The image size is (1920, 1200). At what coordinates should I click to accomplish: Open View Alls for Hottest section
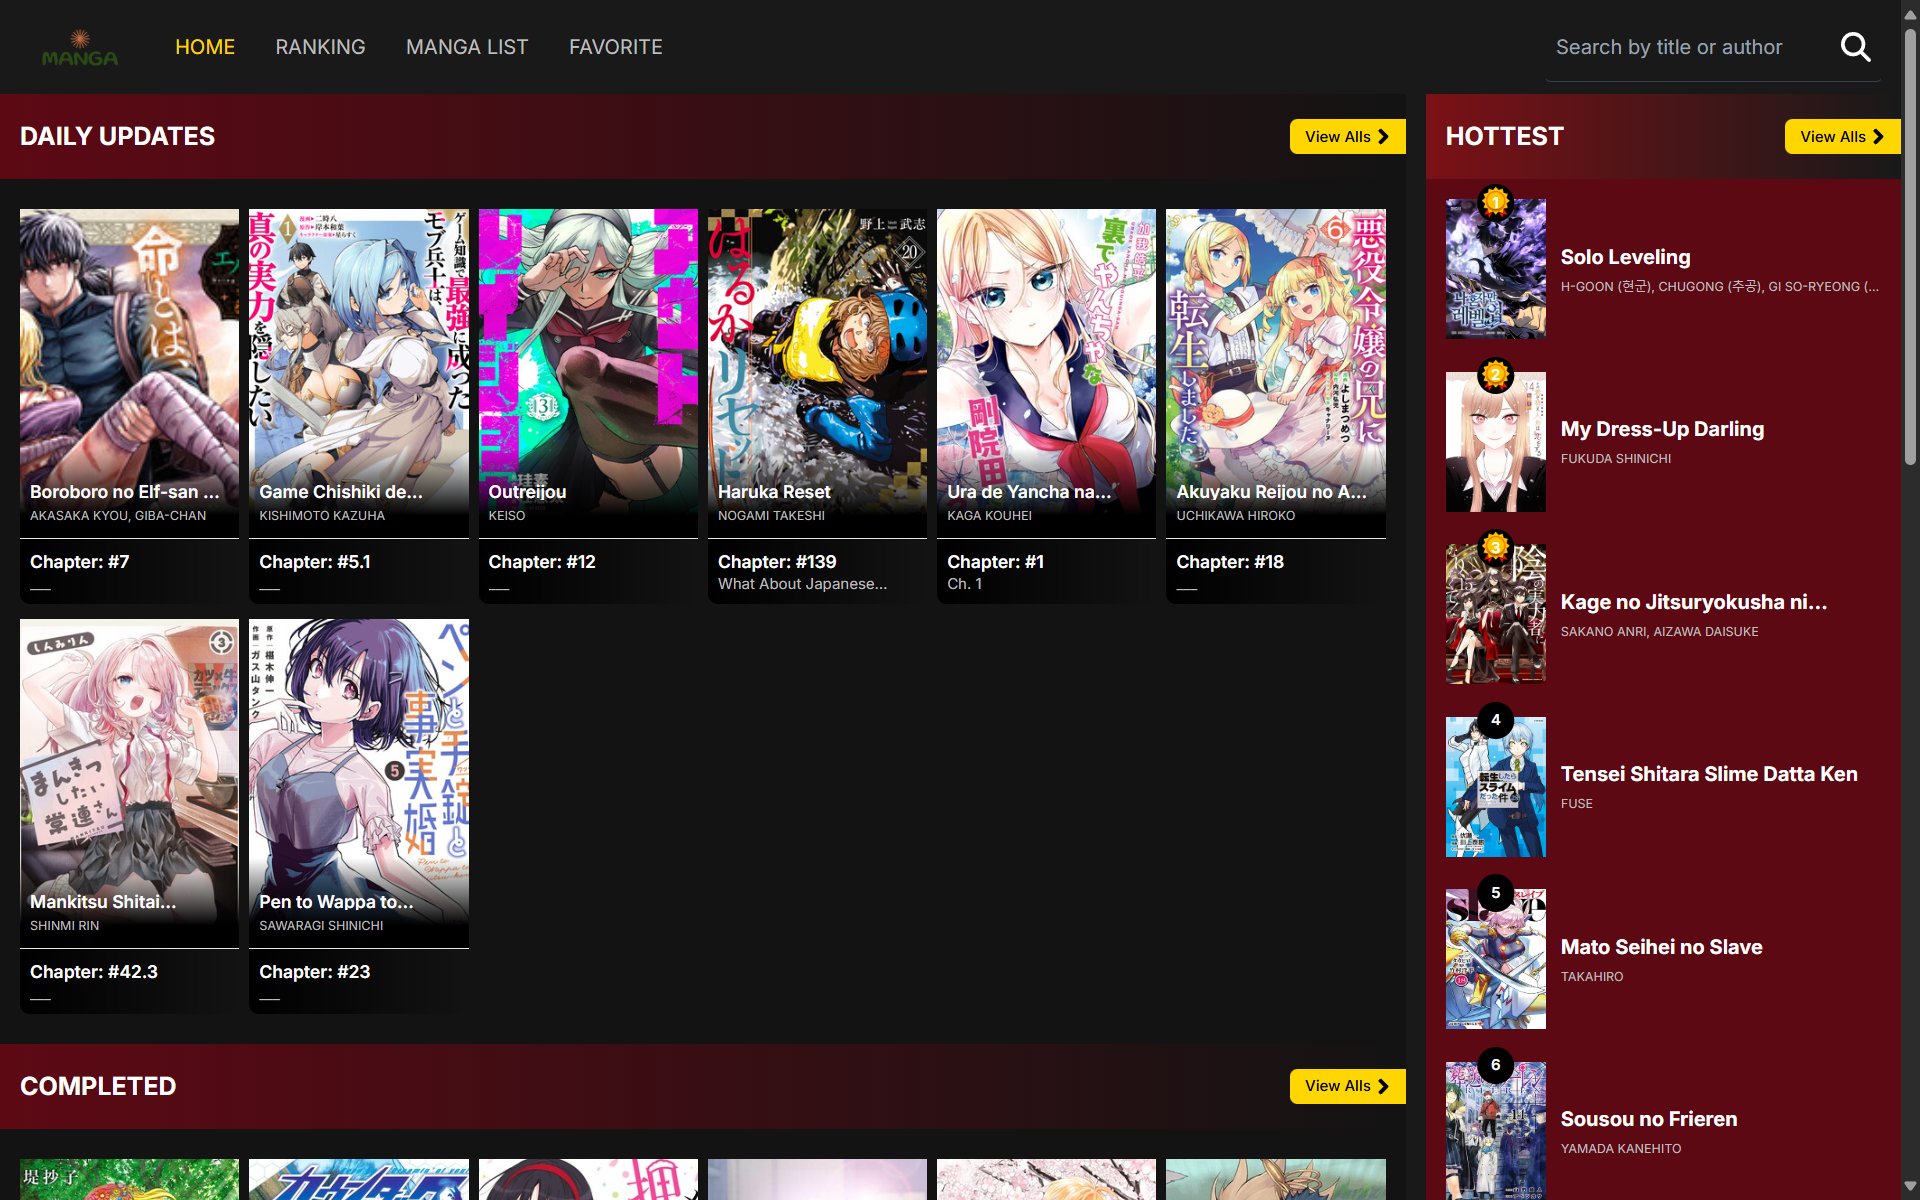1841,137
